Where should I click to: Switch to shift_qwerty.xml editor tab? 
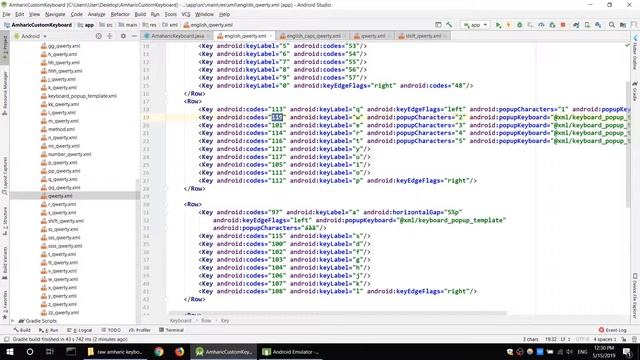coord(423,36)
